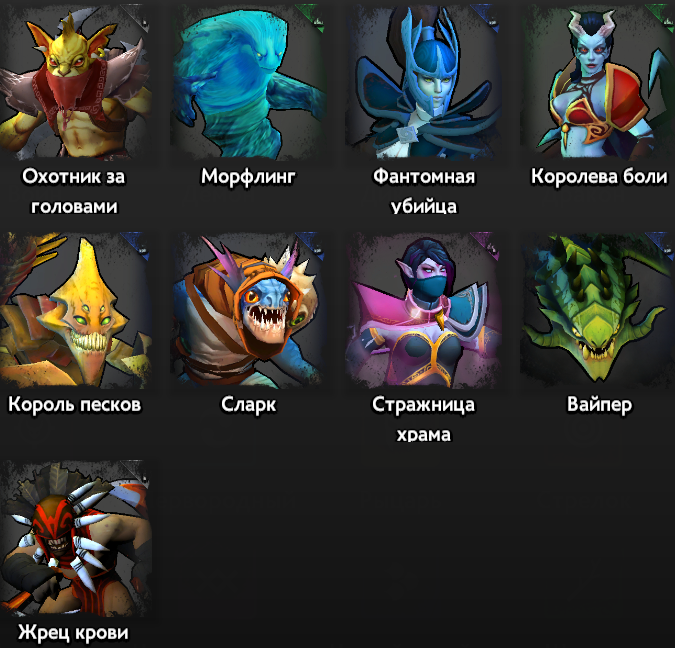Pick the Жрец крови hero portrait
The width and height of the screenshot is (675, 648).
click(x=74, y=538)
